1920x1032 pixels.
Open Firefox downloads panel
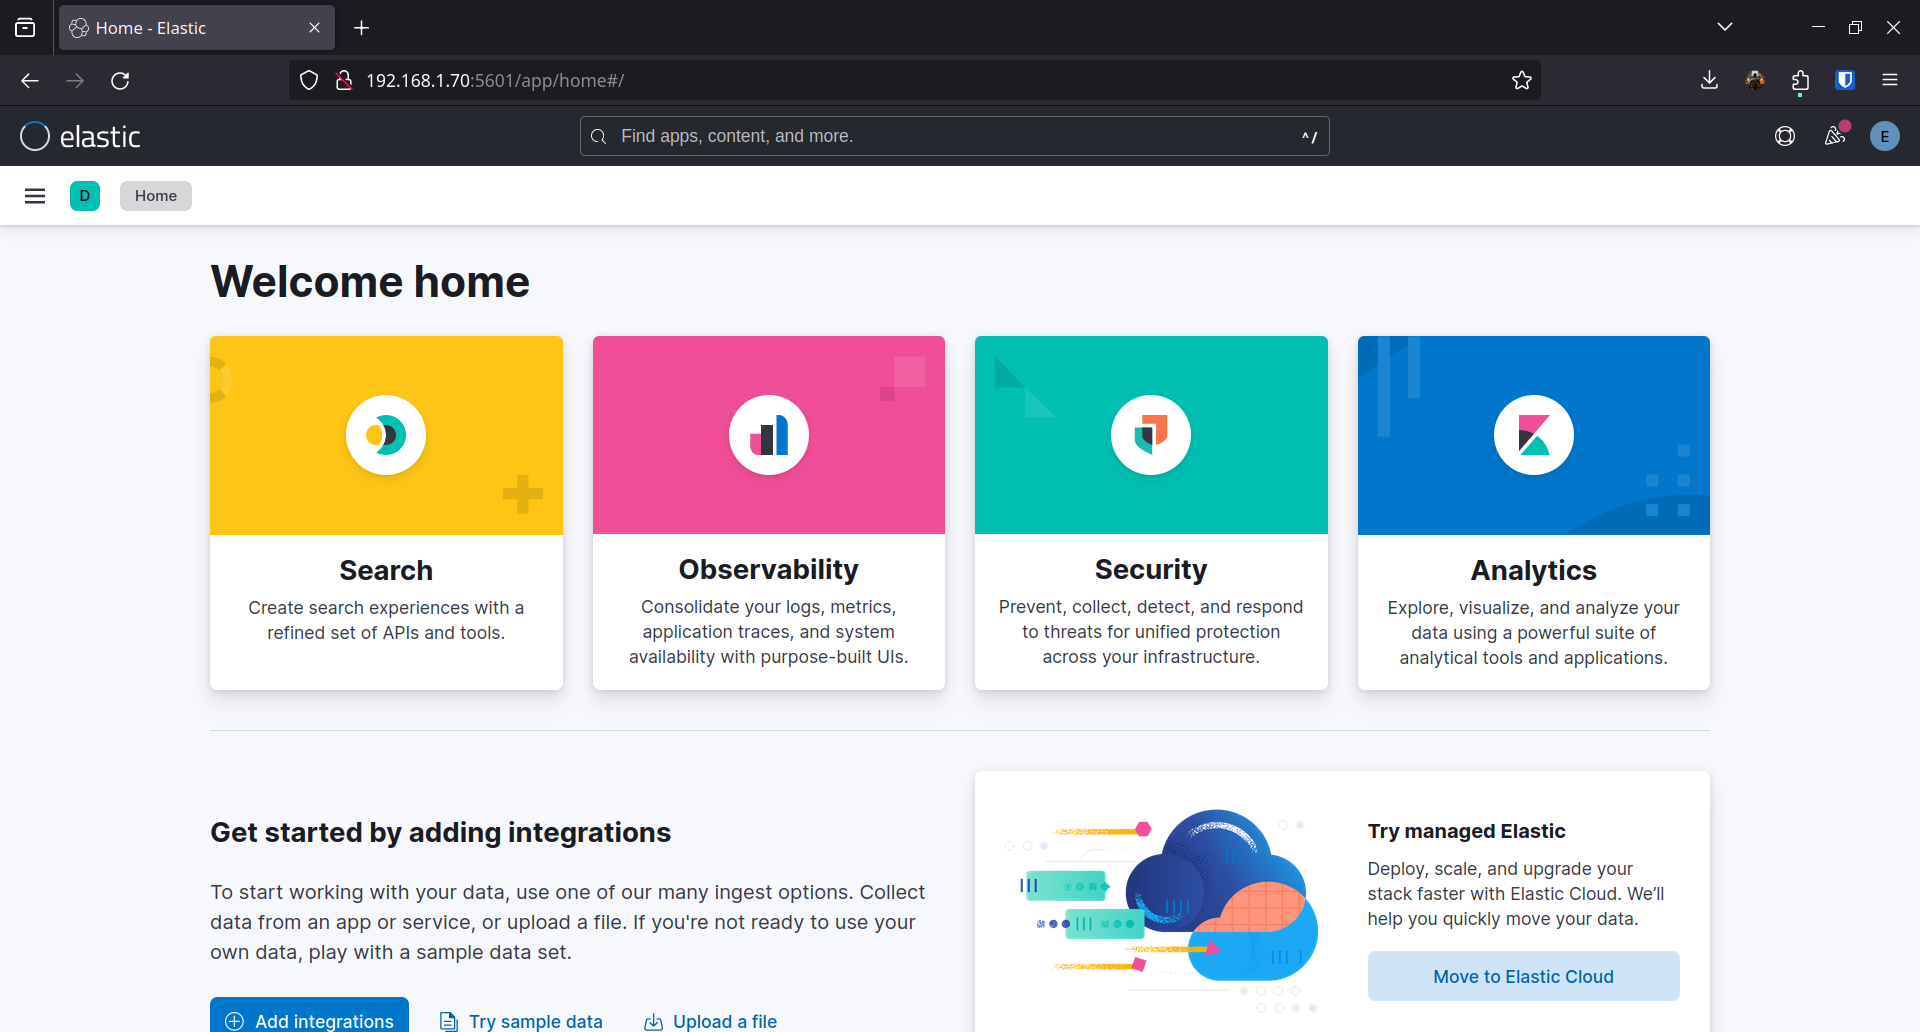tap(1709, 81)
